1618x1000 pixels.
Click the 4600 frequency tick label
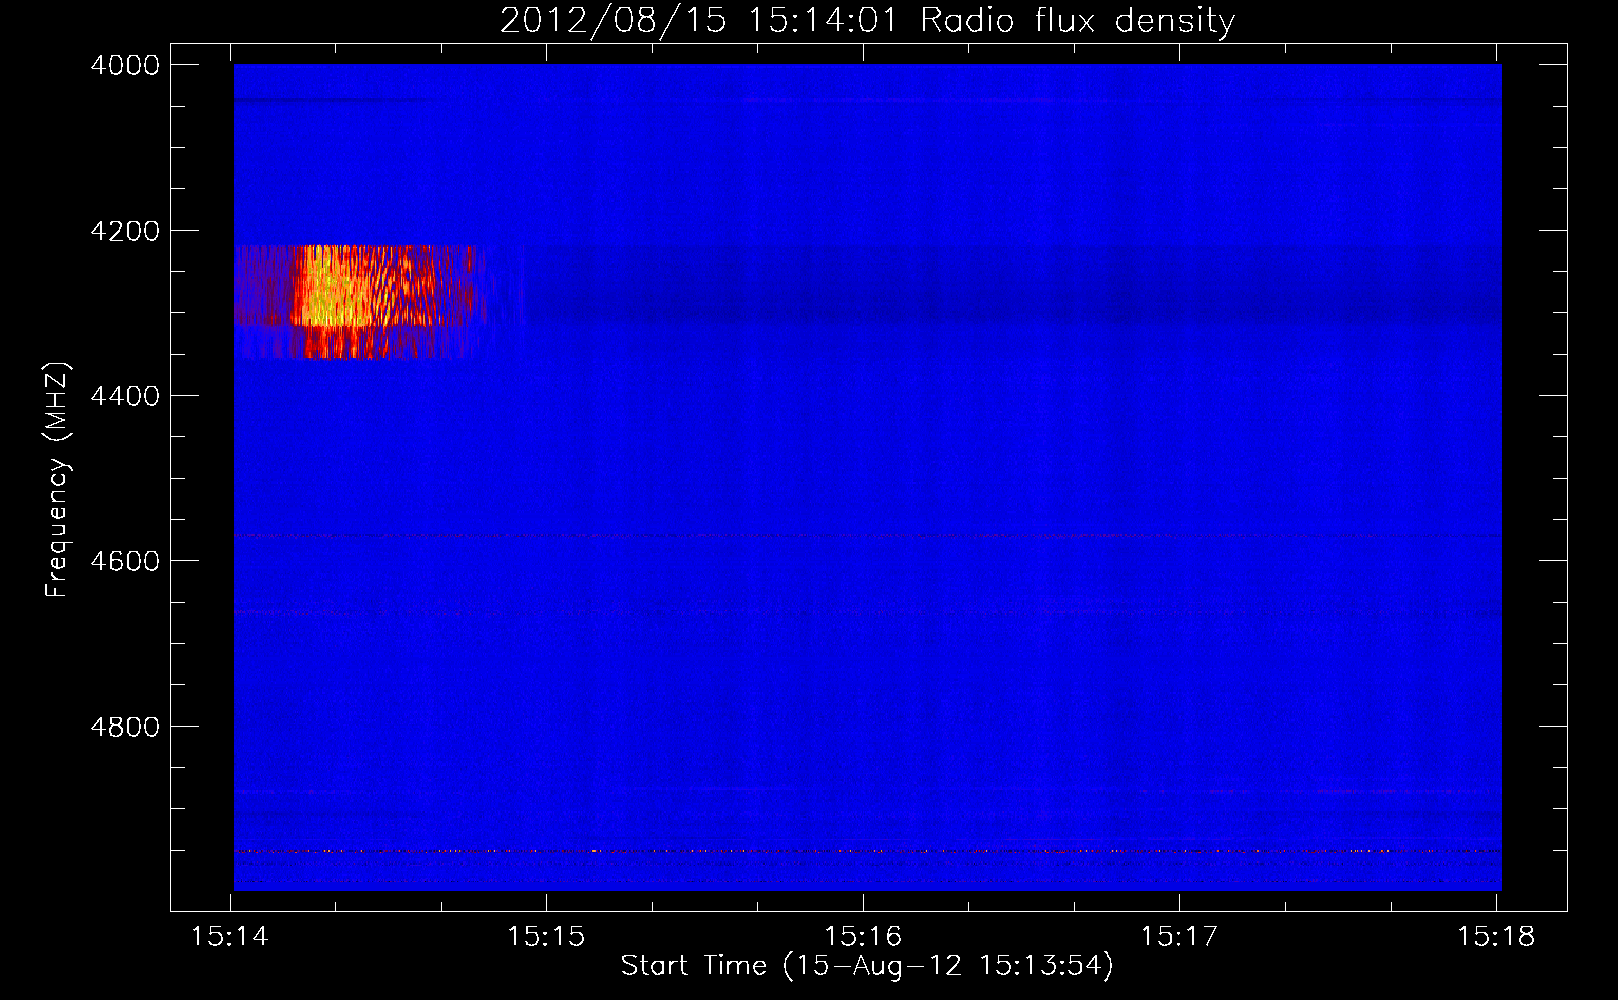click(125, 561)
